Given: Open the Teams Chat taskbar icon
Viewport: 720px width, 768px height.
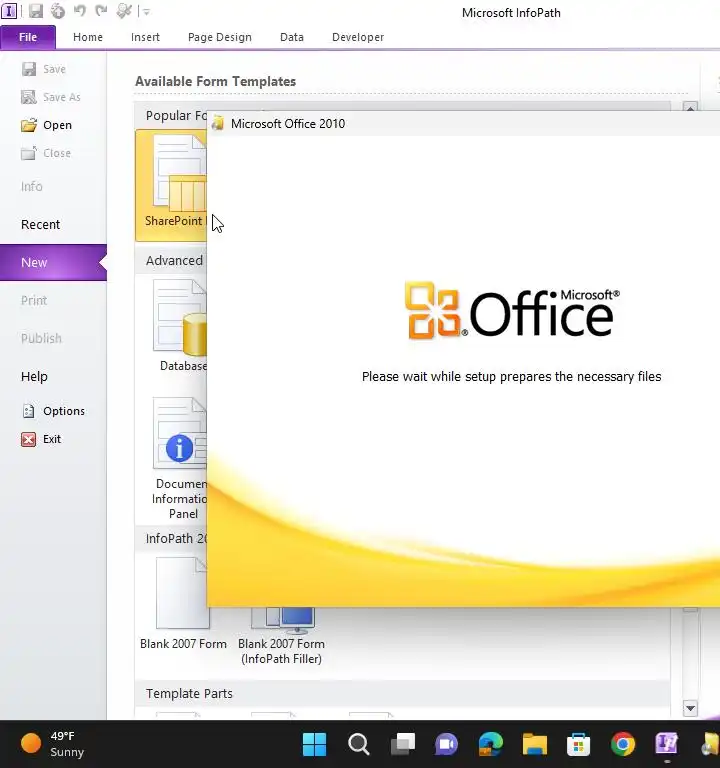Looking at the screenshot, I should click(x=446, y=744).
